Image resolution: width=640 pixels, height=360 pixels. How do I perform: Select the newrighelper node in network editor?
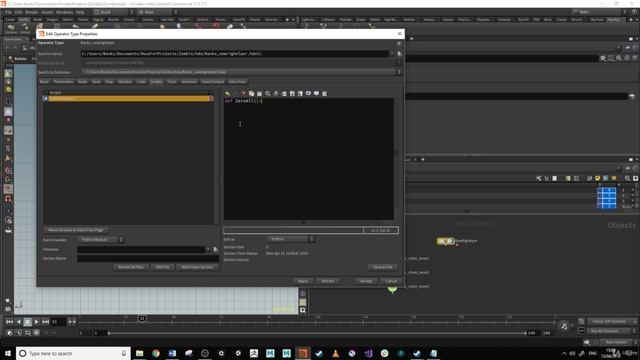point(445,241)
